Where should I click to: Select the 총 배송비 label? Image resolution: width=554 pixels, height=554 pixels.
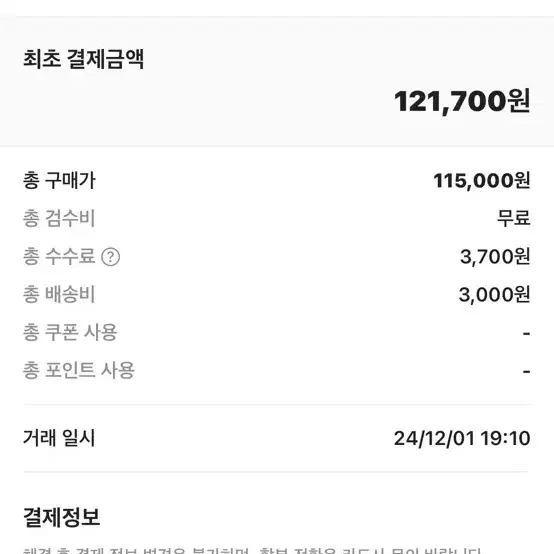click(x=59, y=294)
